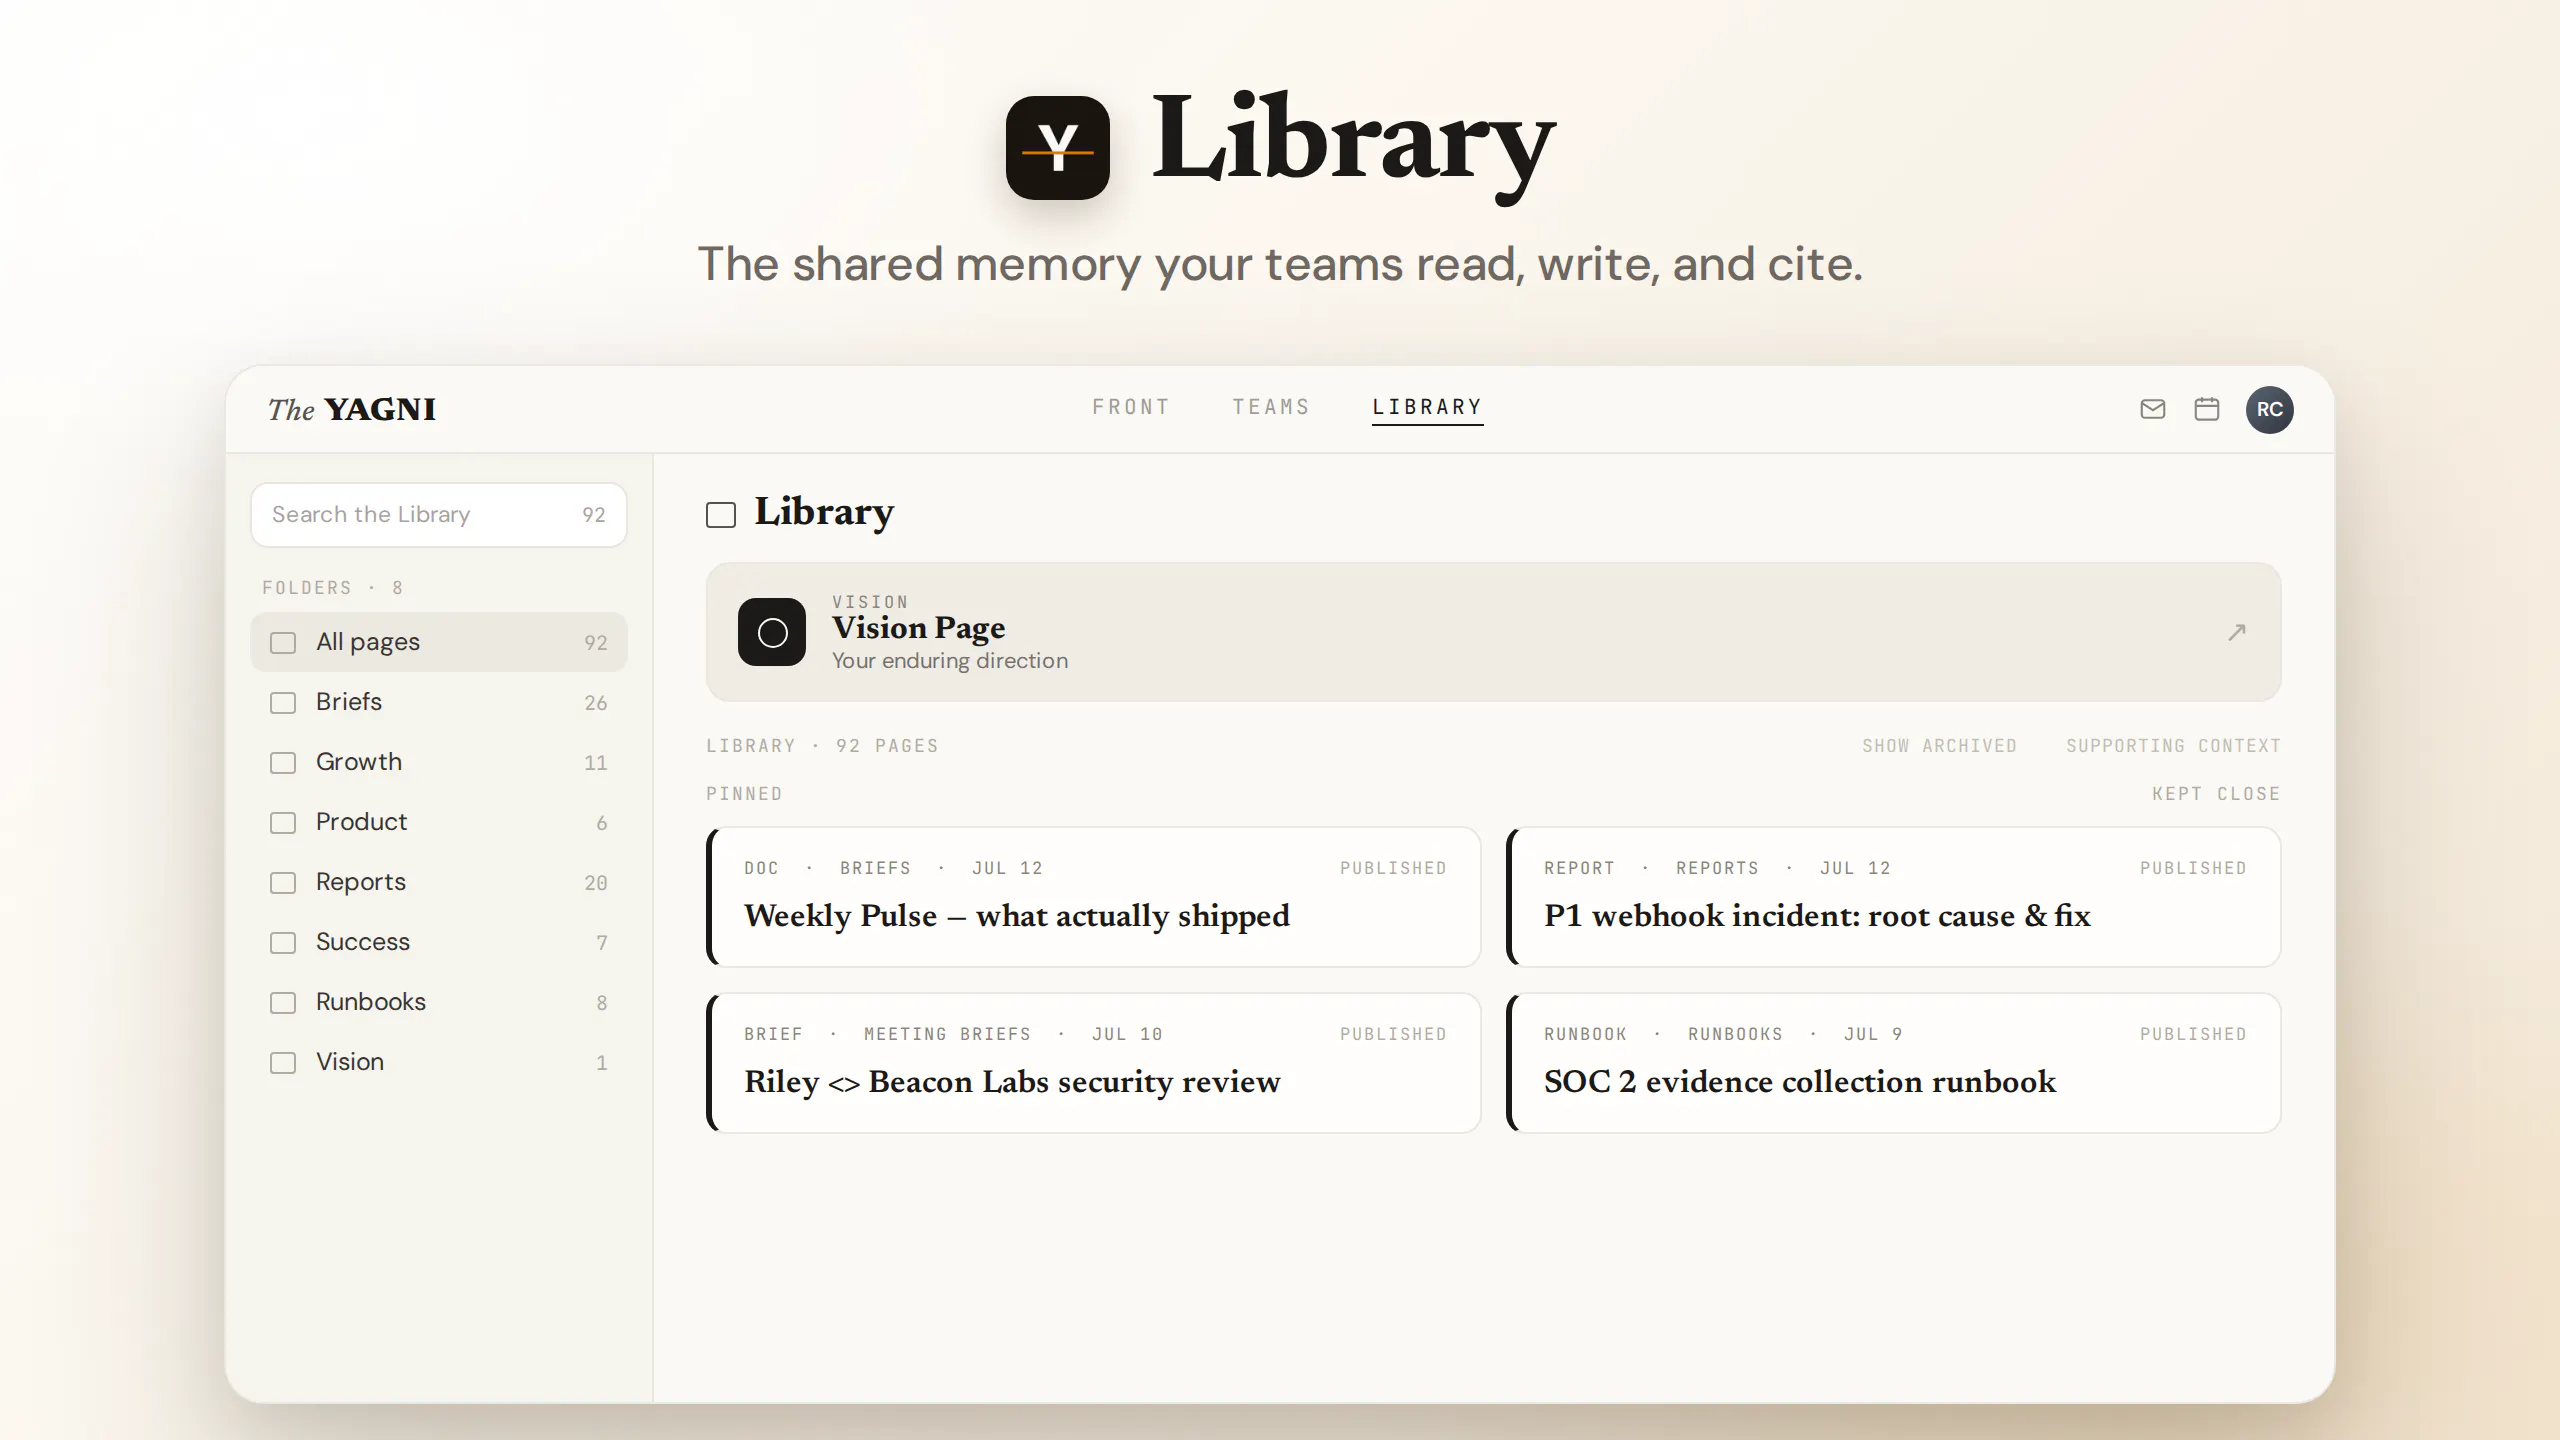Image resolution: width=2560 pixels, height=1440 pixels.
Task: Switch to the Library tab
Action: click(x=1427, y=407)
